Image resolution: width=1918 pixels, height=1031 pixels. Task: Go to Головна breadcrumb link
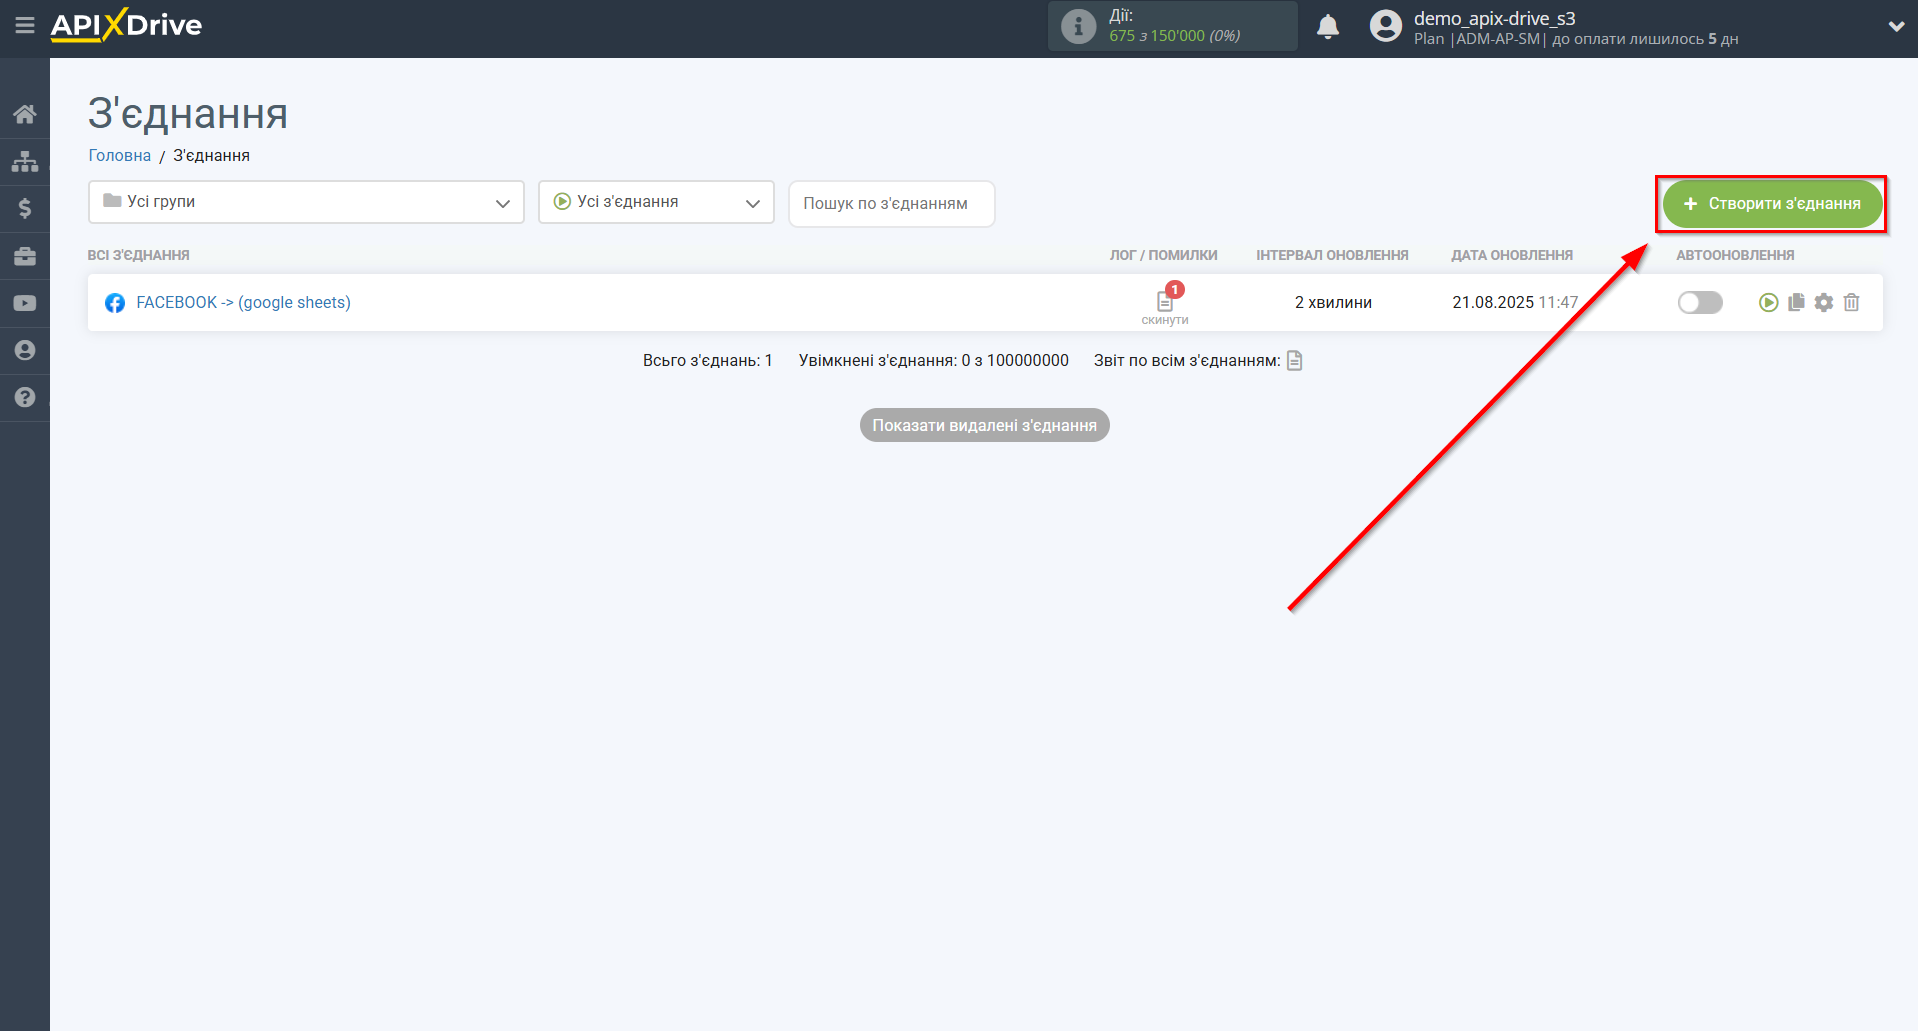pyautogui.click(x=119, y=155)
